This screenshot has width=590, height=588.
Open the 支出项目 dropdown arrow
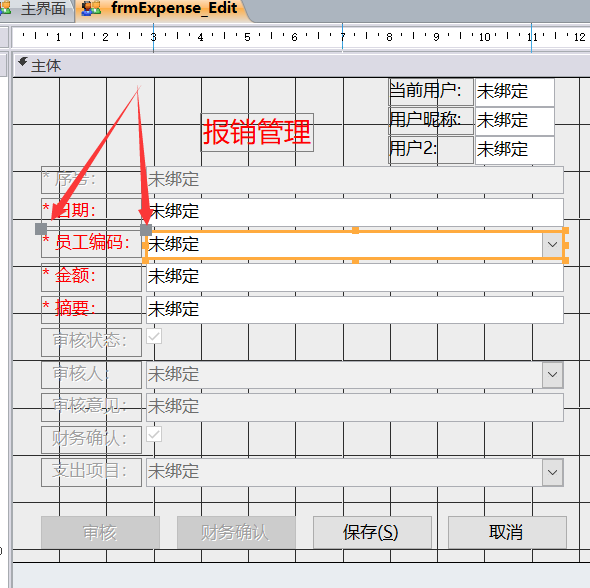(552, 473)
